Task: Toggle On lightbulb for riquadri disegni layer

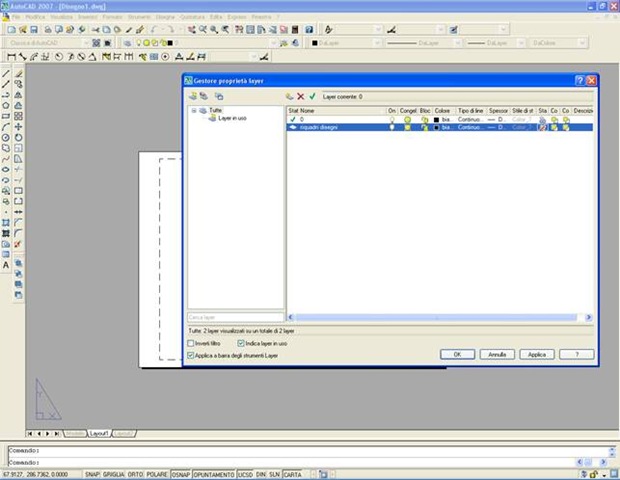Action: (392, 127)
